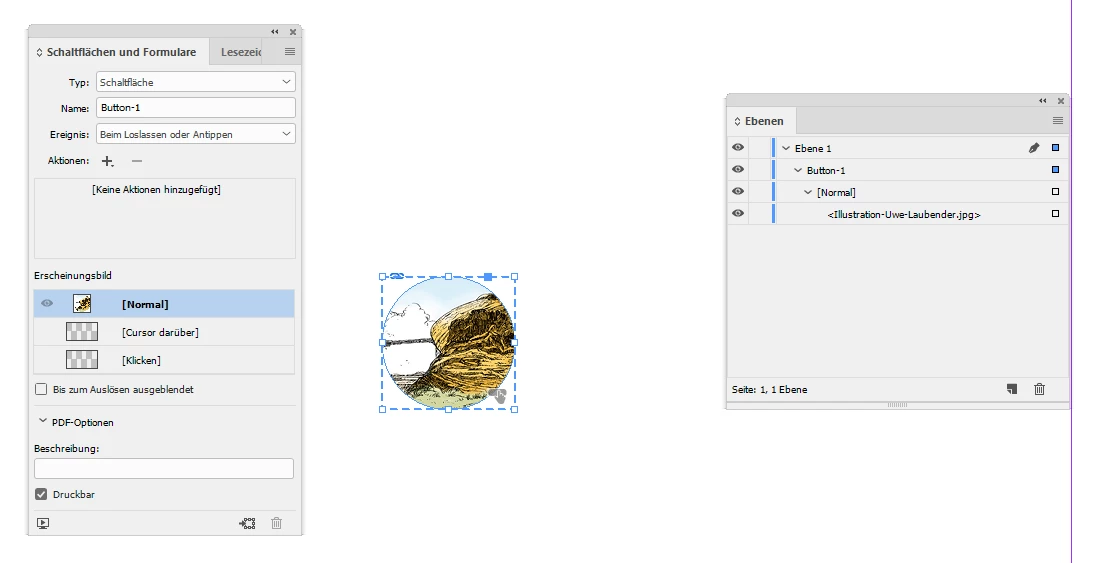Hide the Button-1 layer item

pos(738,169)
